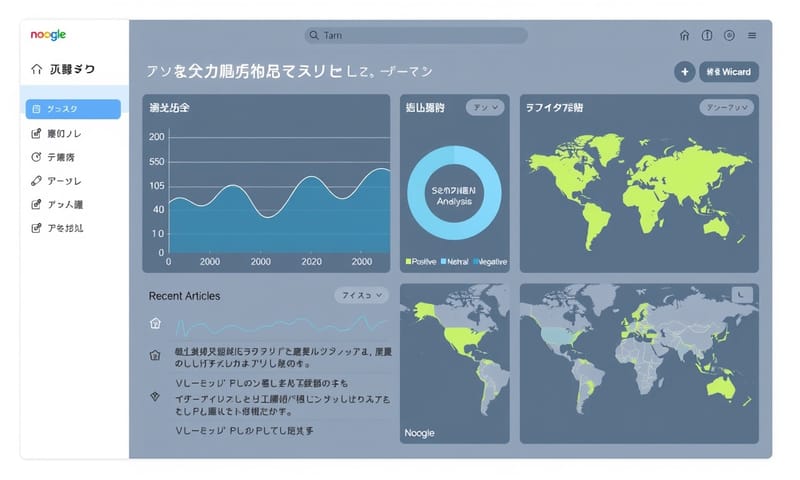
Task: Click the noogle logo in the sidebar
Action: tap(48, 35)
